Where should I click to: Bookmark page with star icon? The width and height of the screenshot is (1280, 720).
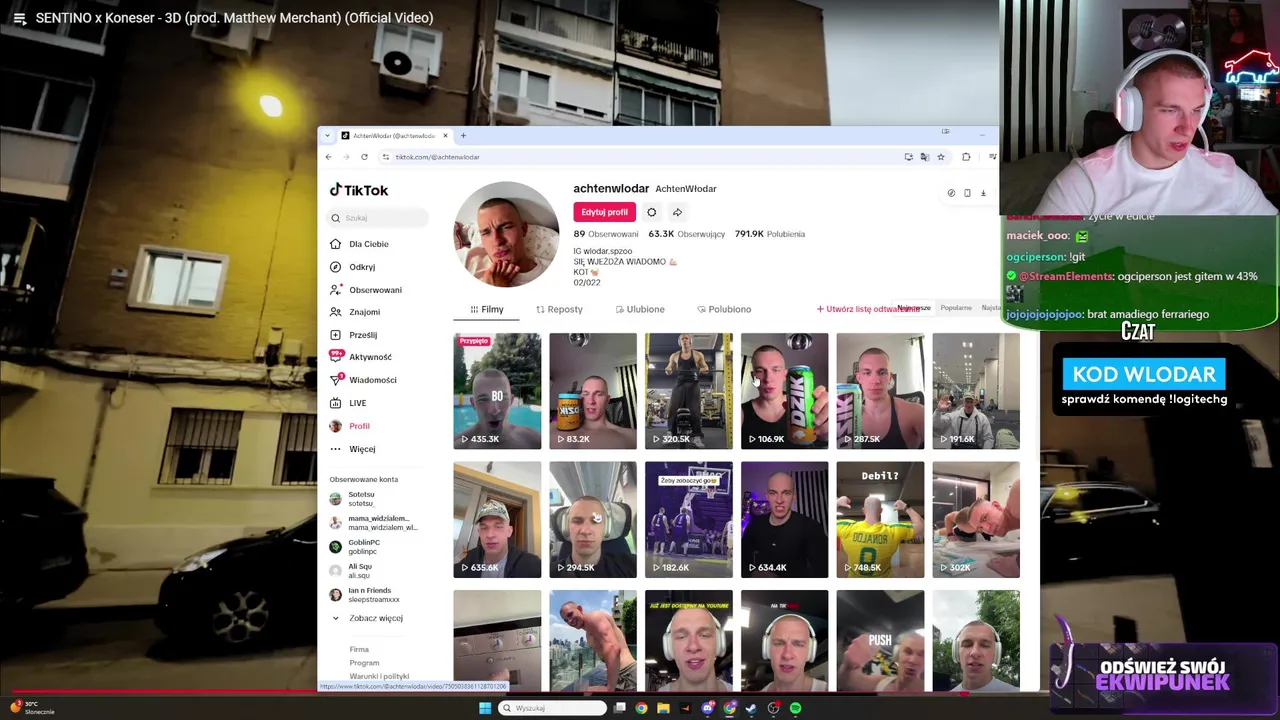tap(941, 157)
